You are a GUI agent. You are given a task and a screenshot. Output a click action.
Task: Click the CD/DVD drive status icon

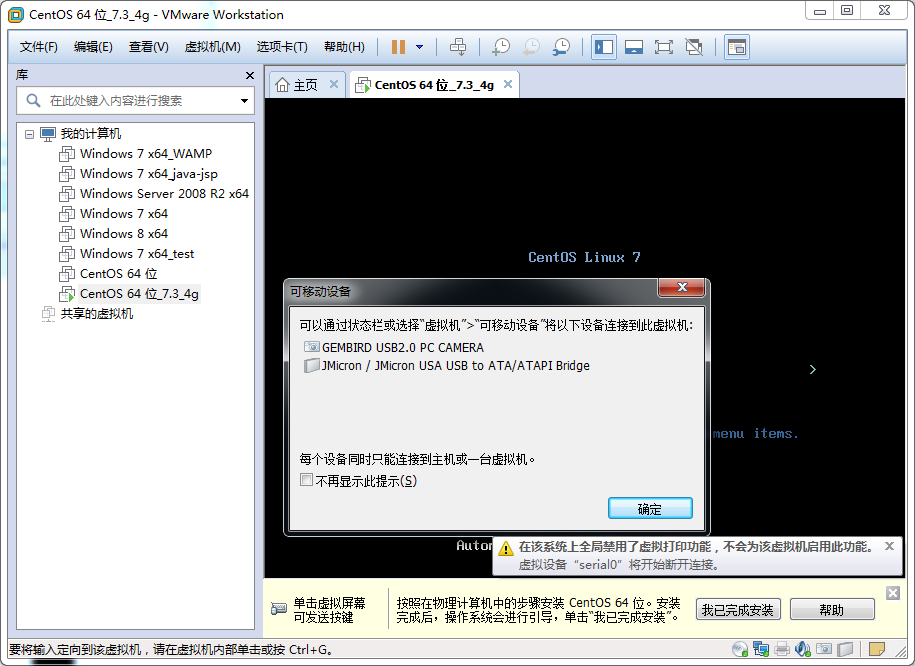pos(740,649)
